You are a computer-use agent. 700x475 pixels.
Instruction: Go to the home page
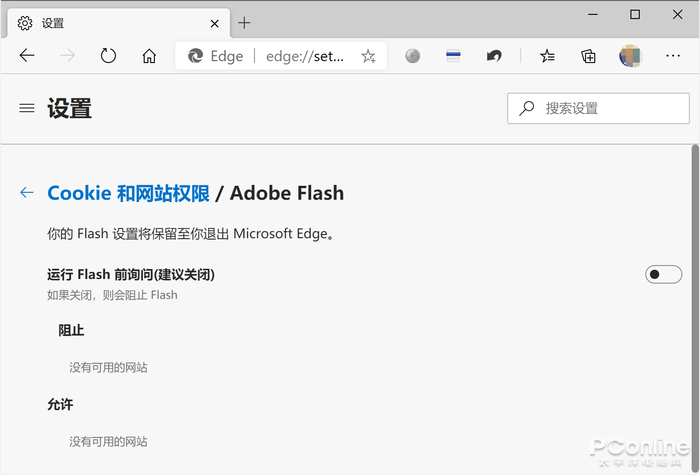tap(149, 56)
